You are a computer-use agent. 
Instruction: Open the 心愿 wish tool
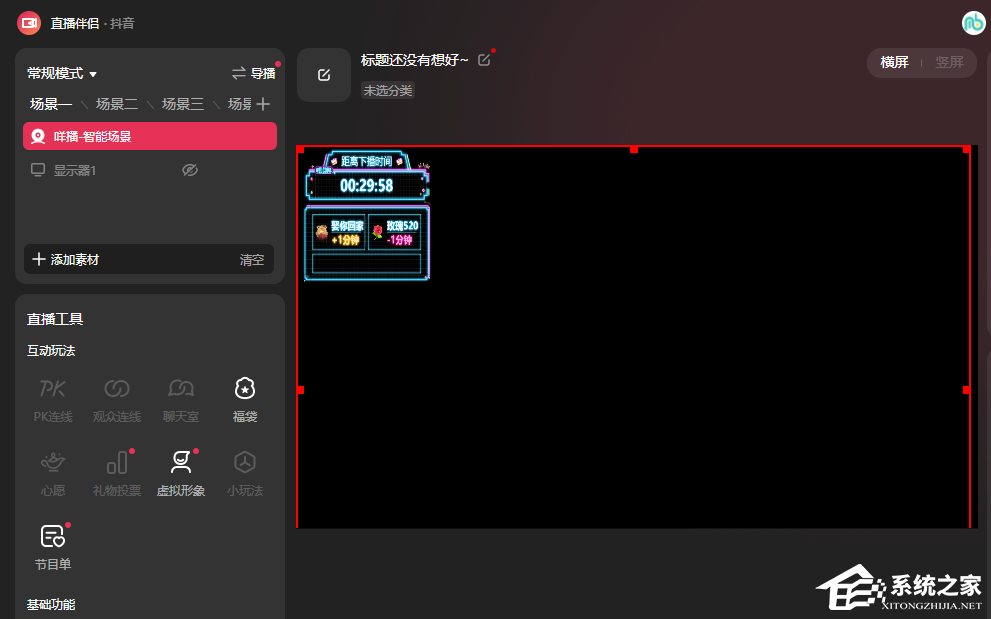click(x=53, y=474)
